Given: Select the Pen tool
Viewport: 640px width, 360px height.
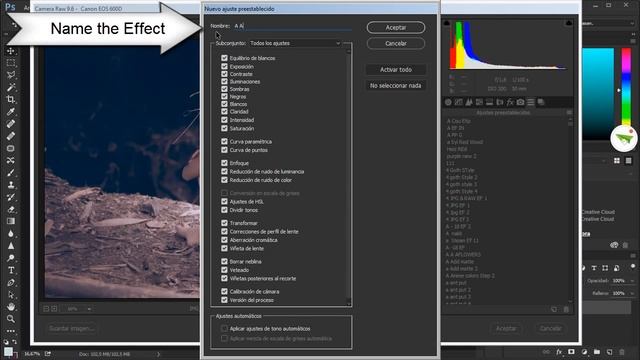Looking at the screenshot, I should tap(11, 282).
